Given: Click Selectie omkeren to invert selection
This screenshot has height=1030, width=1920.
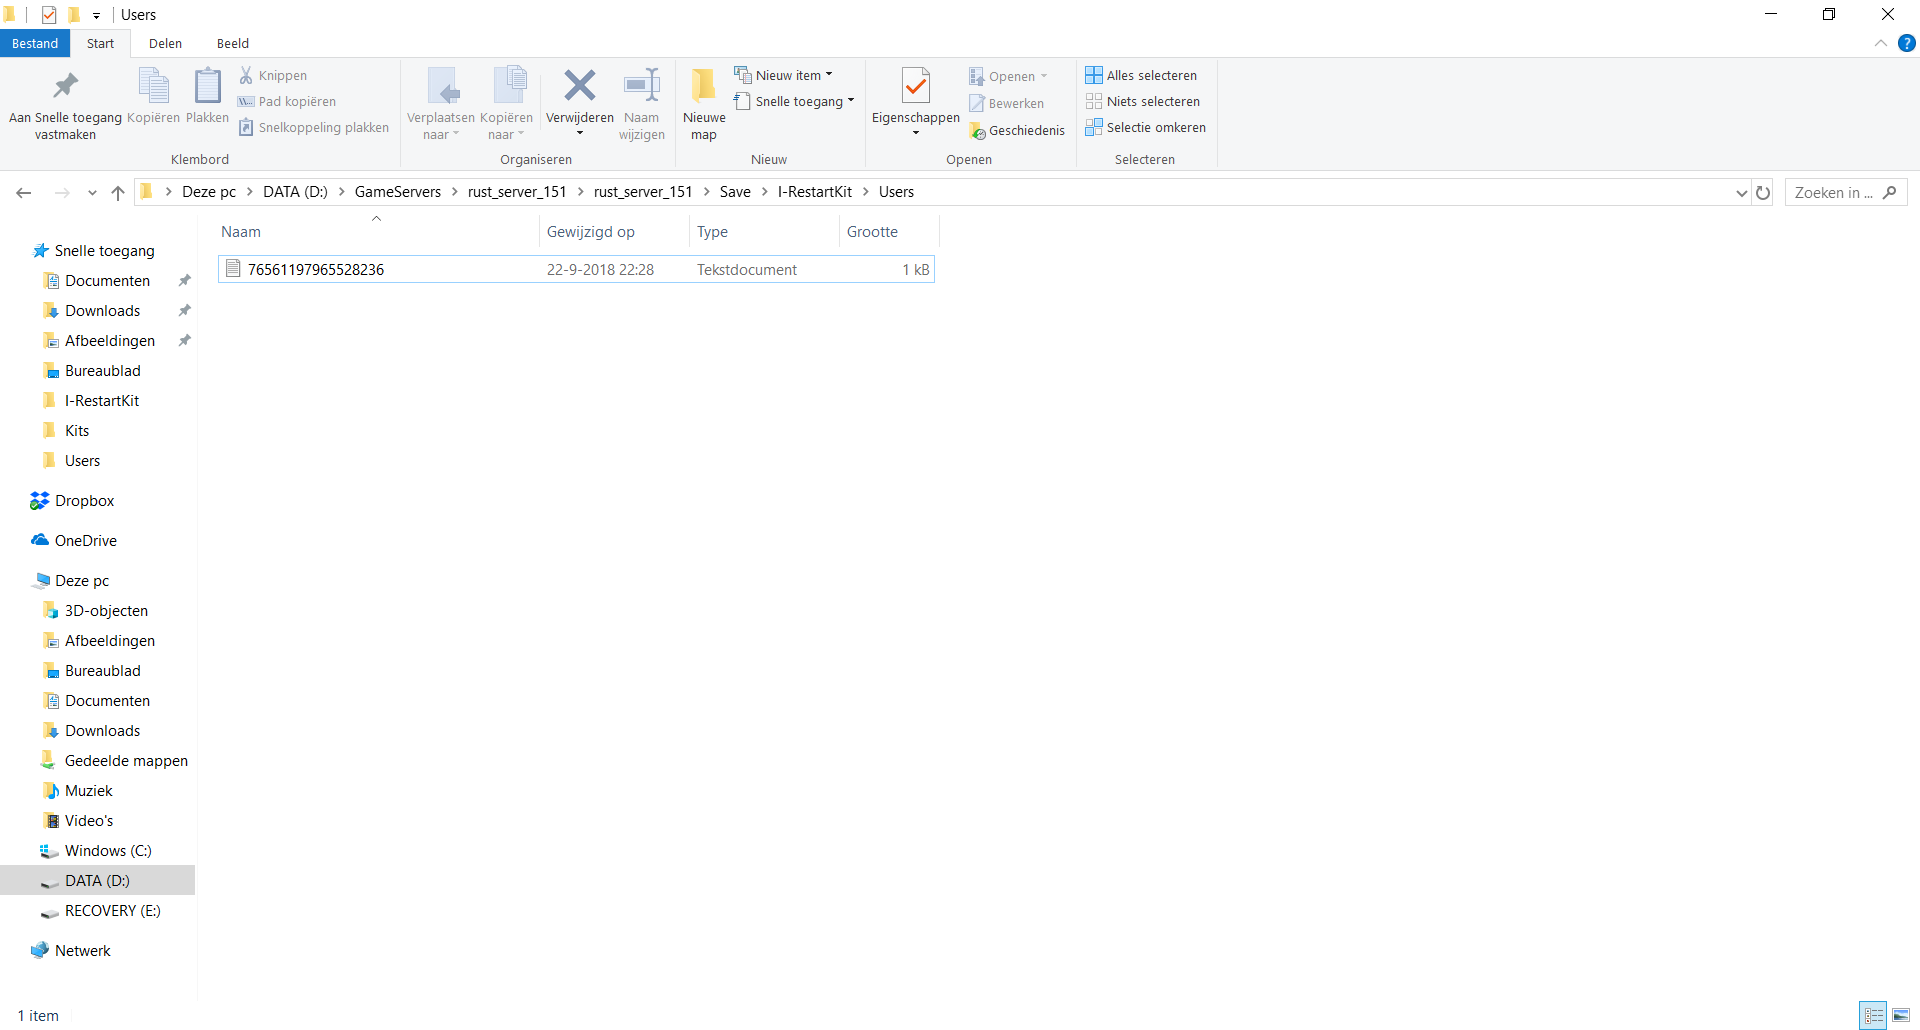Looking at the screenshot, I should [1146, 128].
